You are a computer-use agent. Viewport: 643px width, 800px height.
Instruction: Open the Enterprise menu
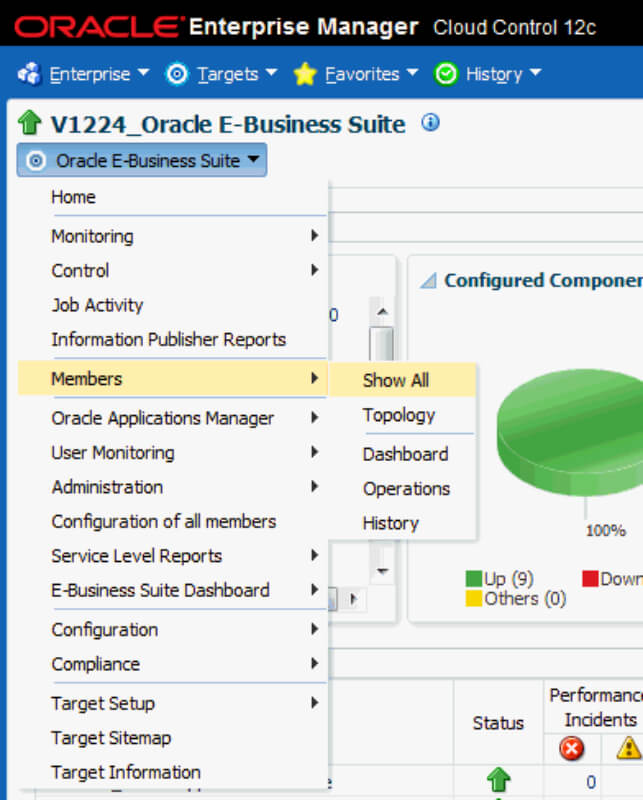(99, 74)
